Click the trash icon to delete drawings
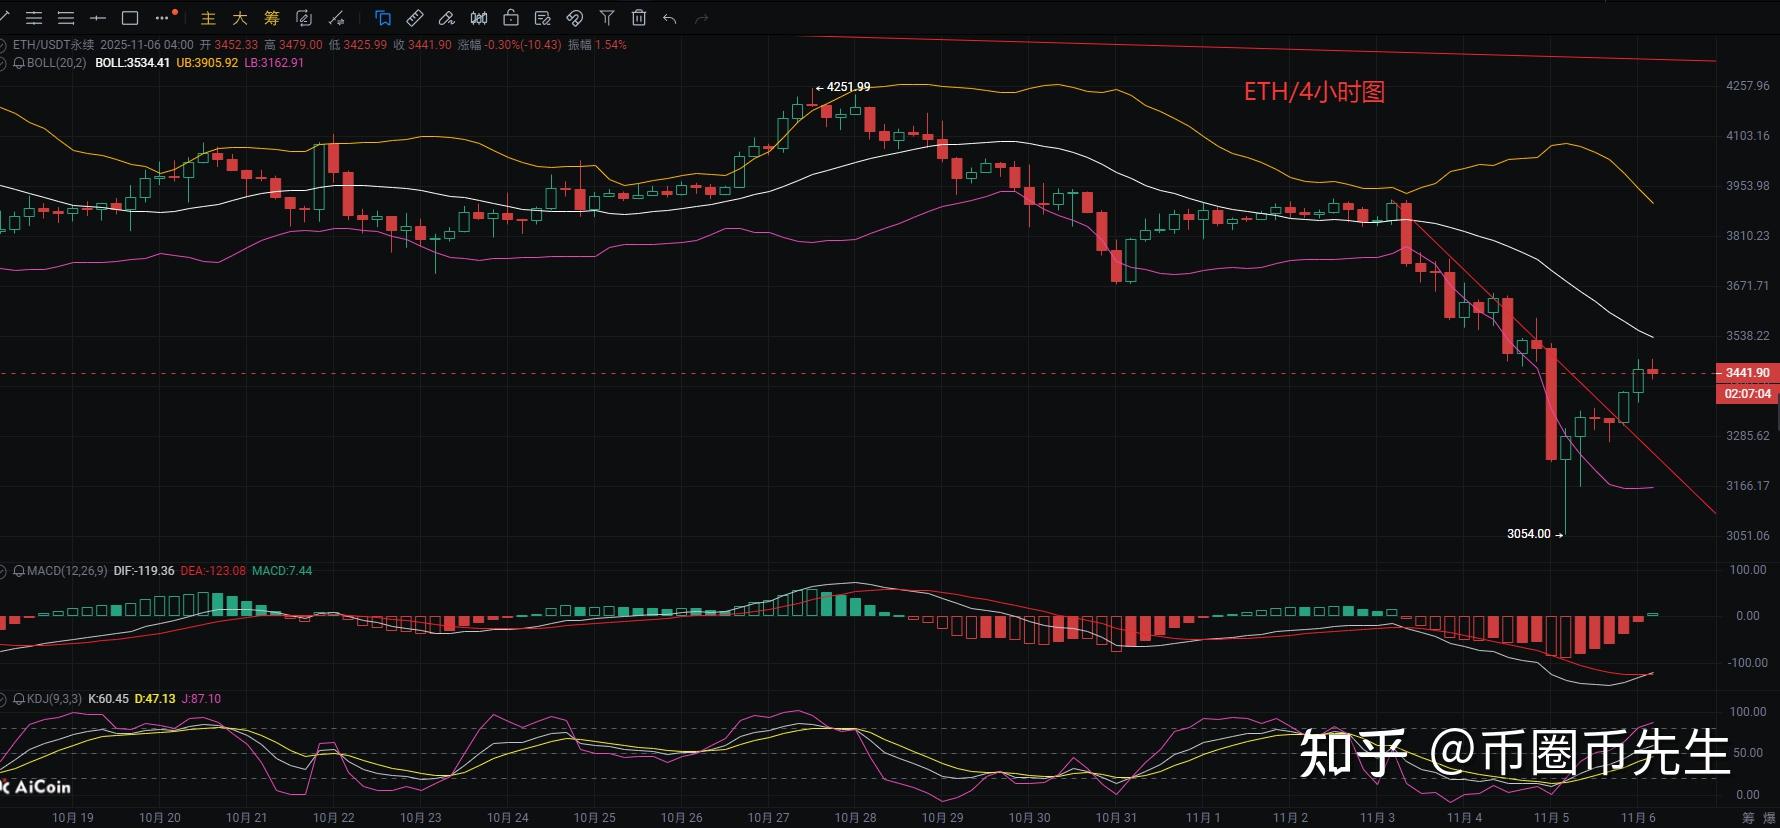 point(639,18)
